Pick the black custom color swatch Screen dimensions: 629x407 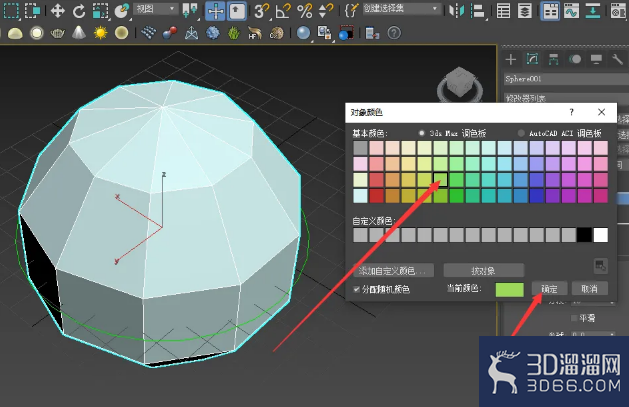tap(584, 235)
